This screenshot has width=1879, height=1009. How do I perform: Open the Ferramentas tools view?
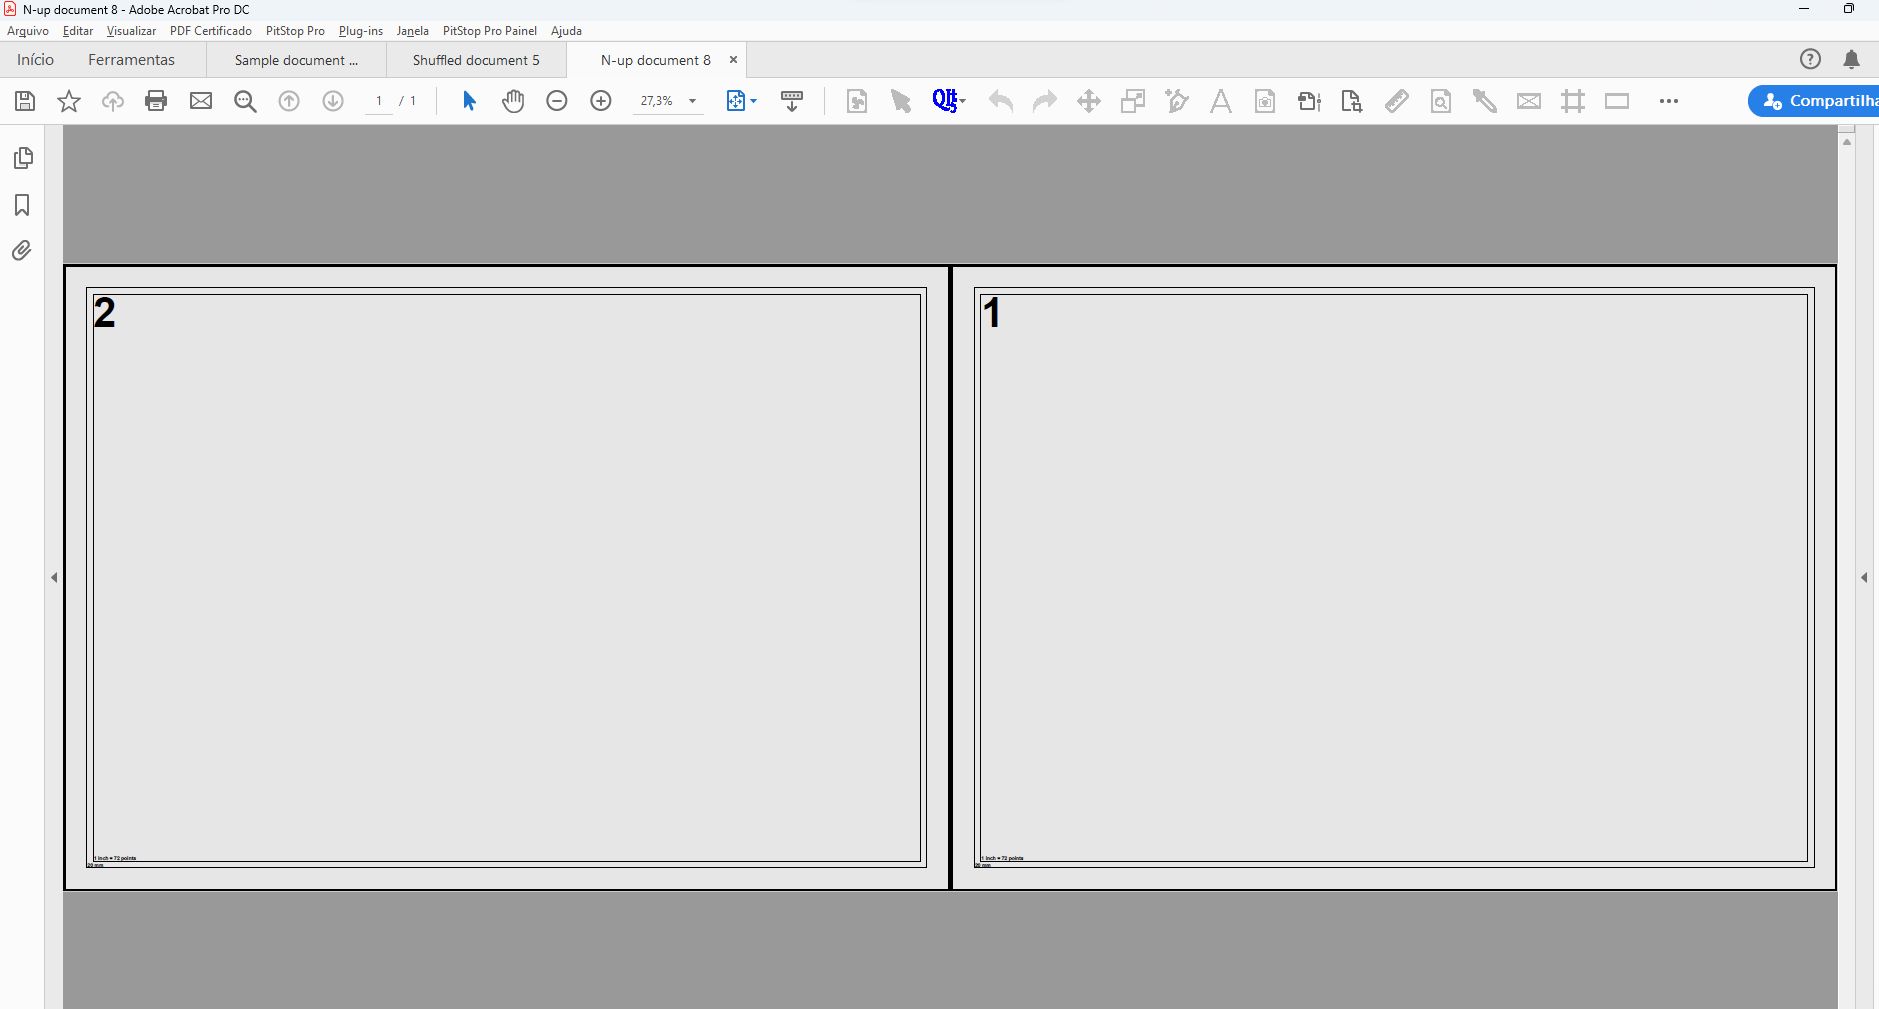(131, 60)
